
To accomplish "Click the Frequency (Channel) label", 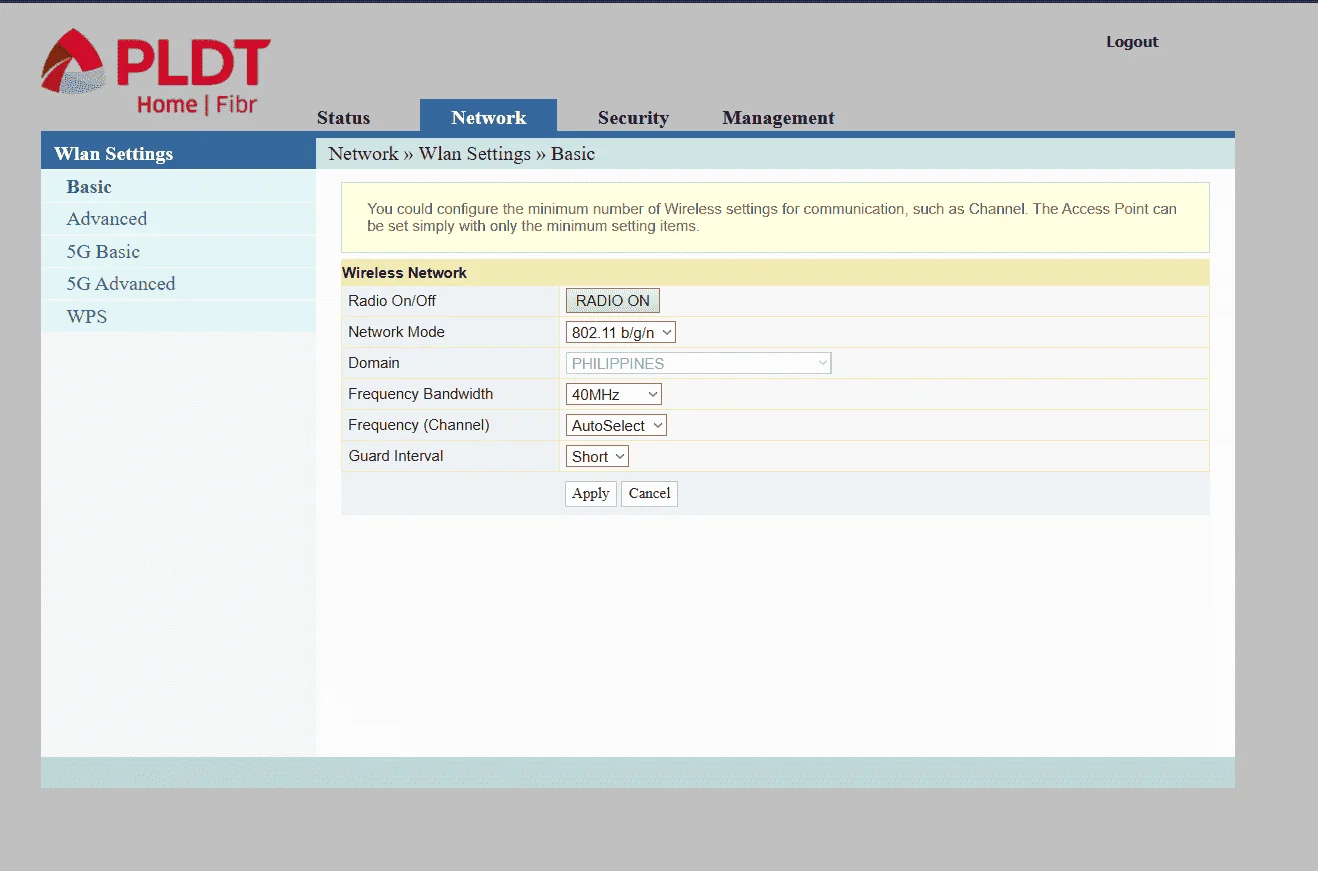I will (419, 425).
